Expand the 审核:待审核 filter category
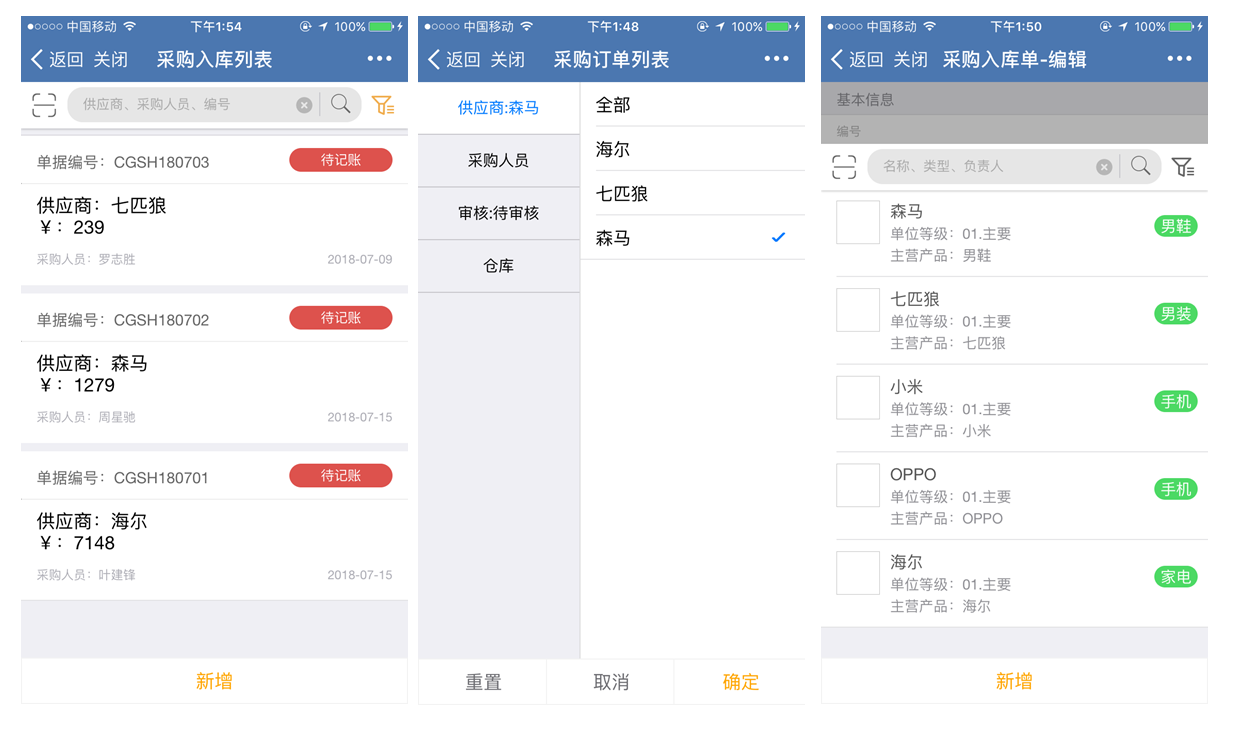 tap(498, 214)
